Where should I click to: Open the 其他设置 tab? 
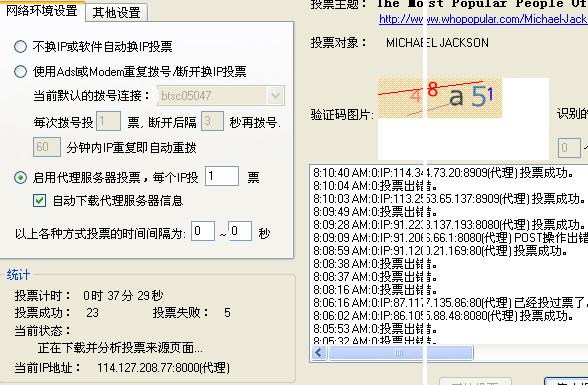(x=116, y=12)
